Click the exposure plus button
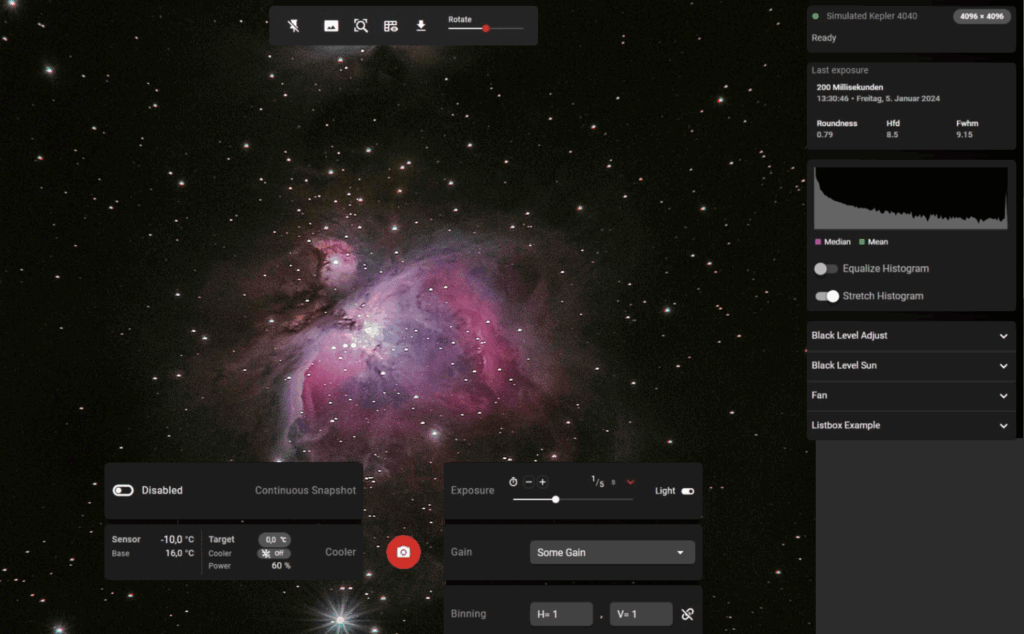The height and width of the screenshot is (634, 1024). tap(543, 482)
